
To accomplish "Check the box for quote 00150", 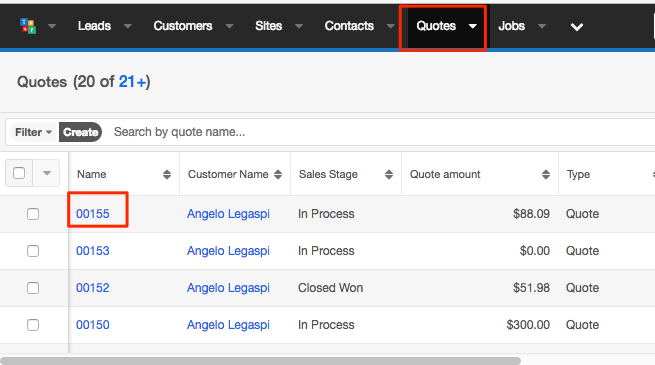I will pyautogui.click(x=33, y=325).
